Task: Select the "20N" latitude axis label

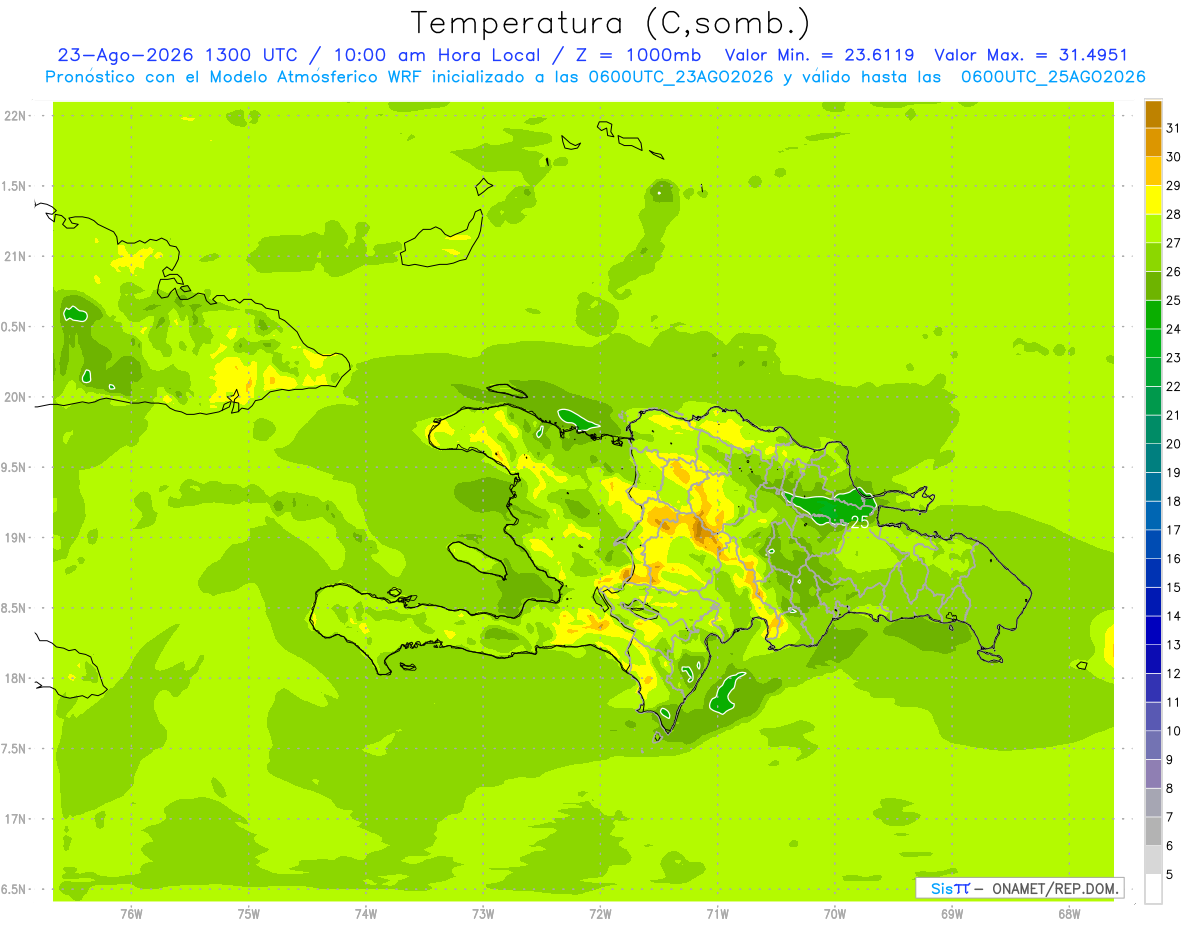Action: pyautogui.click(x=15, y=397)
